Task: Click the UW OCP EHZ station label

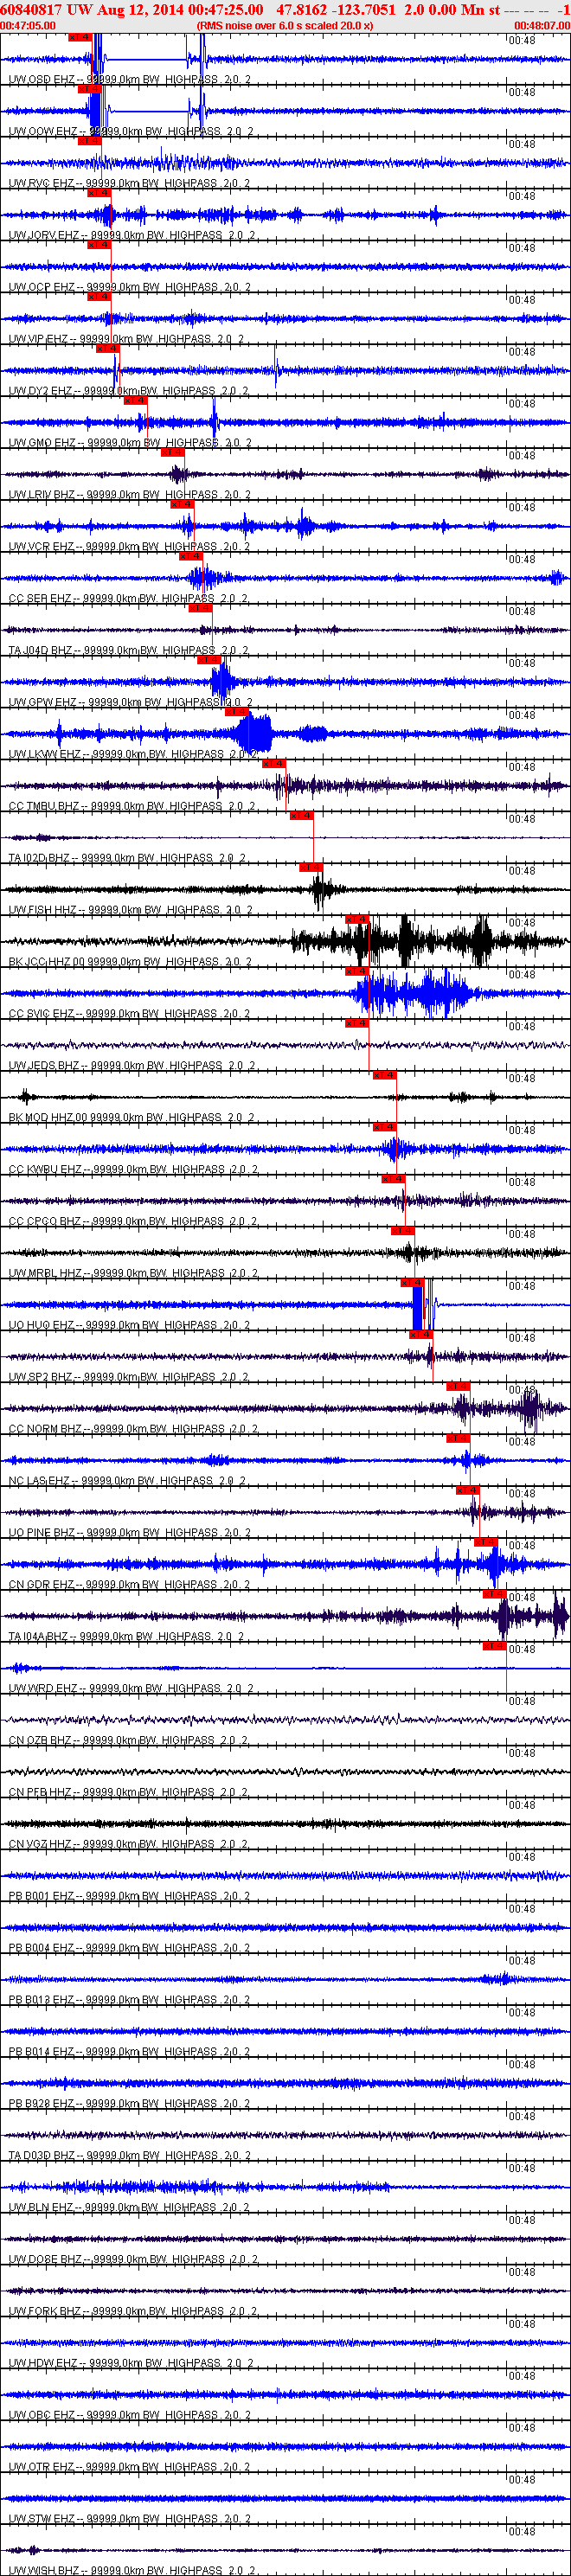Action: [129, 287]
